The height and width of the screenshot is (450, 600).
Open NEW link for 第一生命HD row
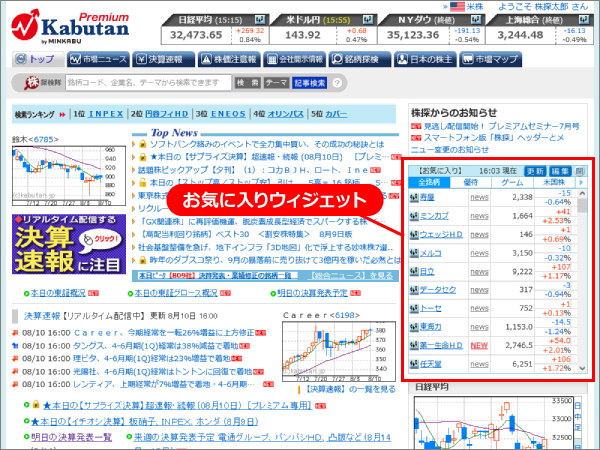[x=479, y=345]
